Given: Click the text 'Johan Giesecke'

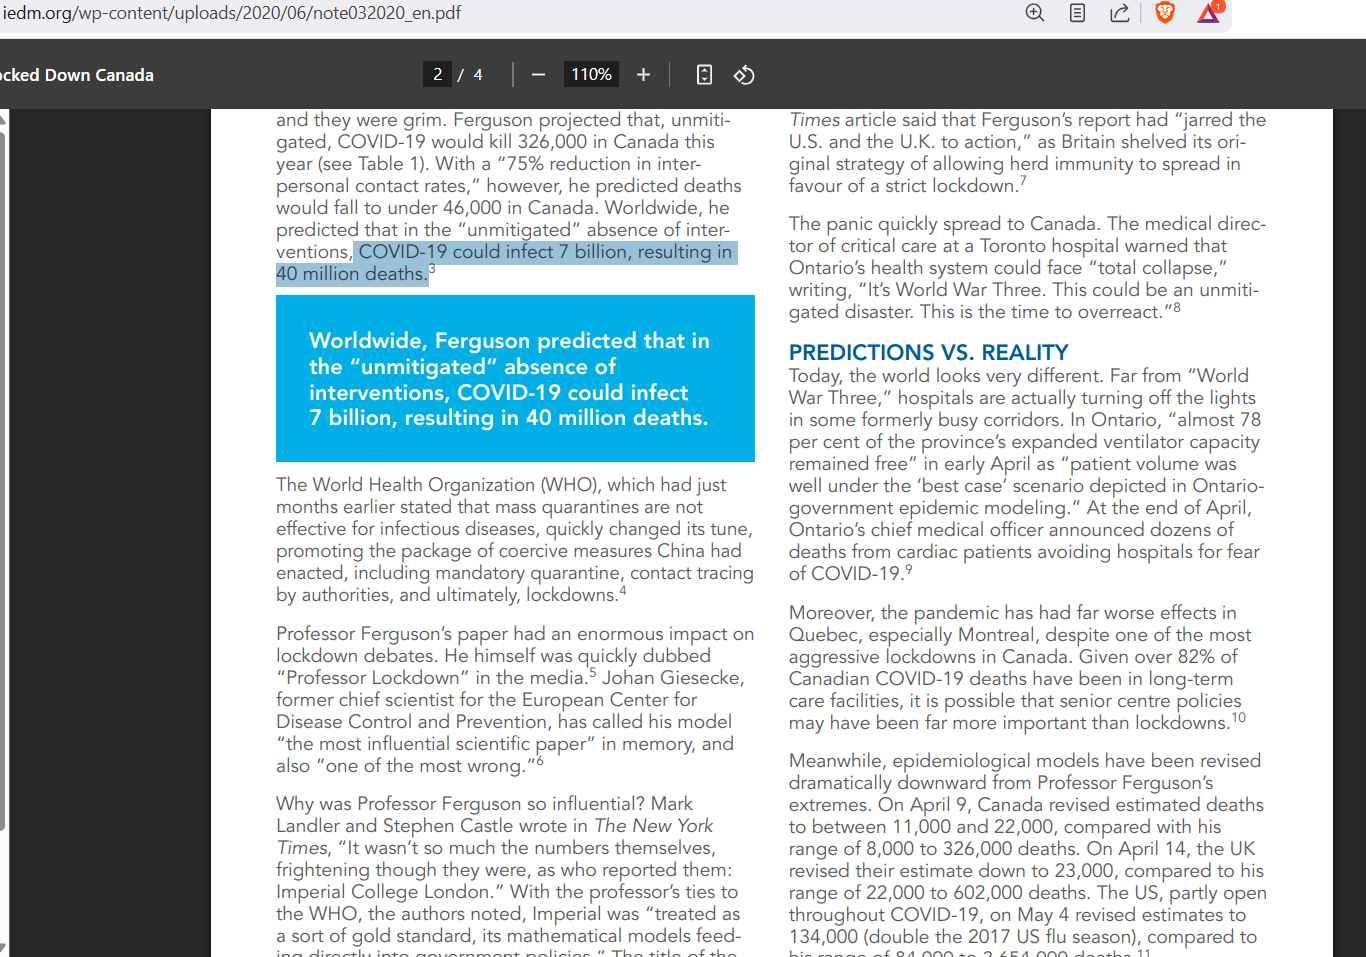Looking at the screenshot, I should (x=670, y=678).
